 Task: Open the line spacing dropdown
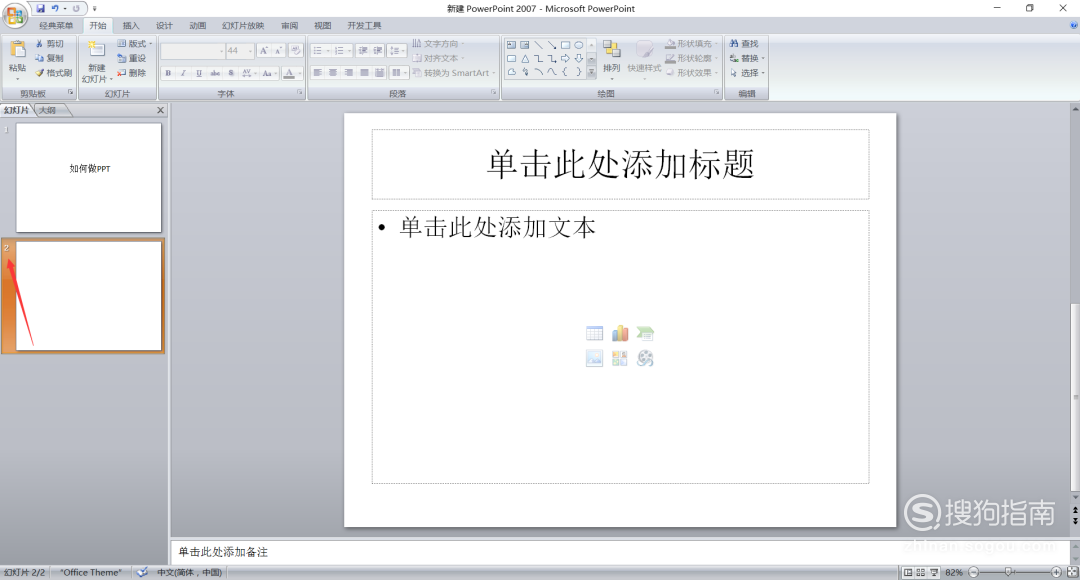coord(397,50)
